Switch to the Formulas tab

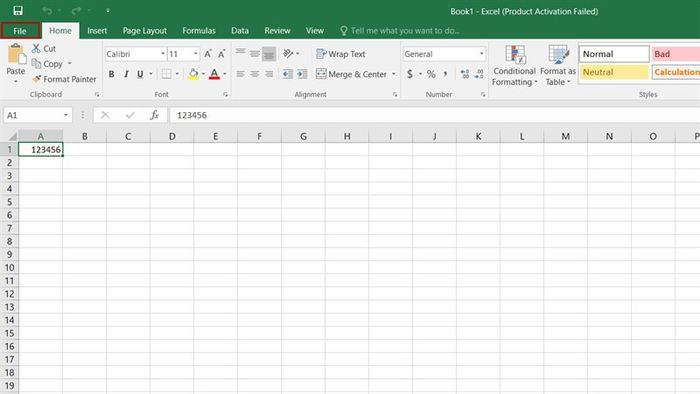click(199, 31)
